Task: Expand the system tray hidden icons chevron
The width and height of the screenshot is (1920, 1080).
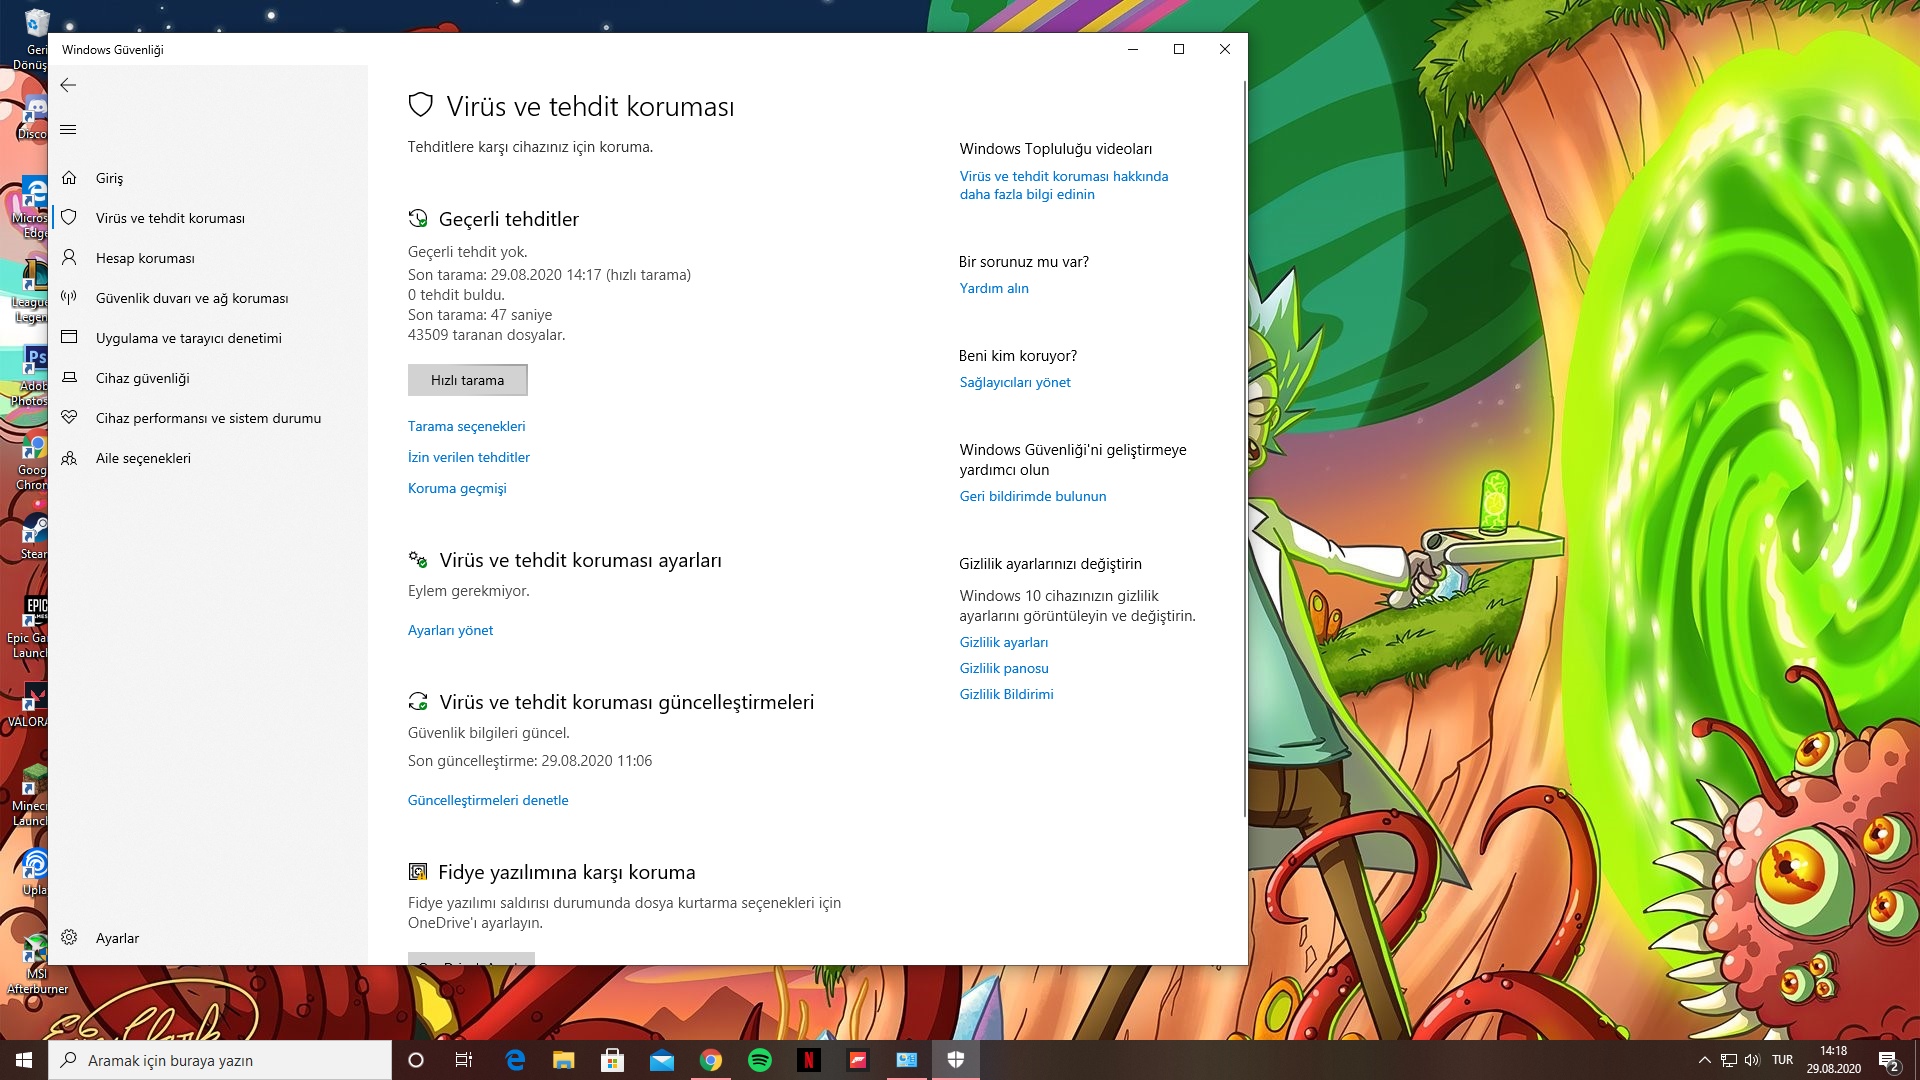Action: tap(1704, 1060)
